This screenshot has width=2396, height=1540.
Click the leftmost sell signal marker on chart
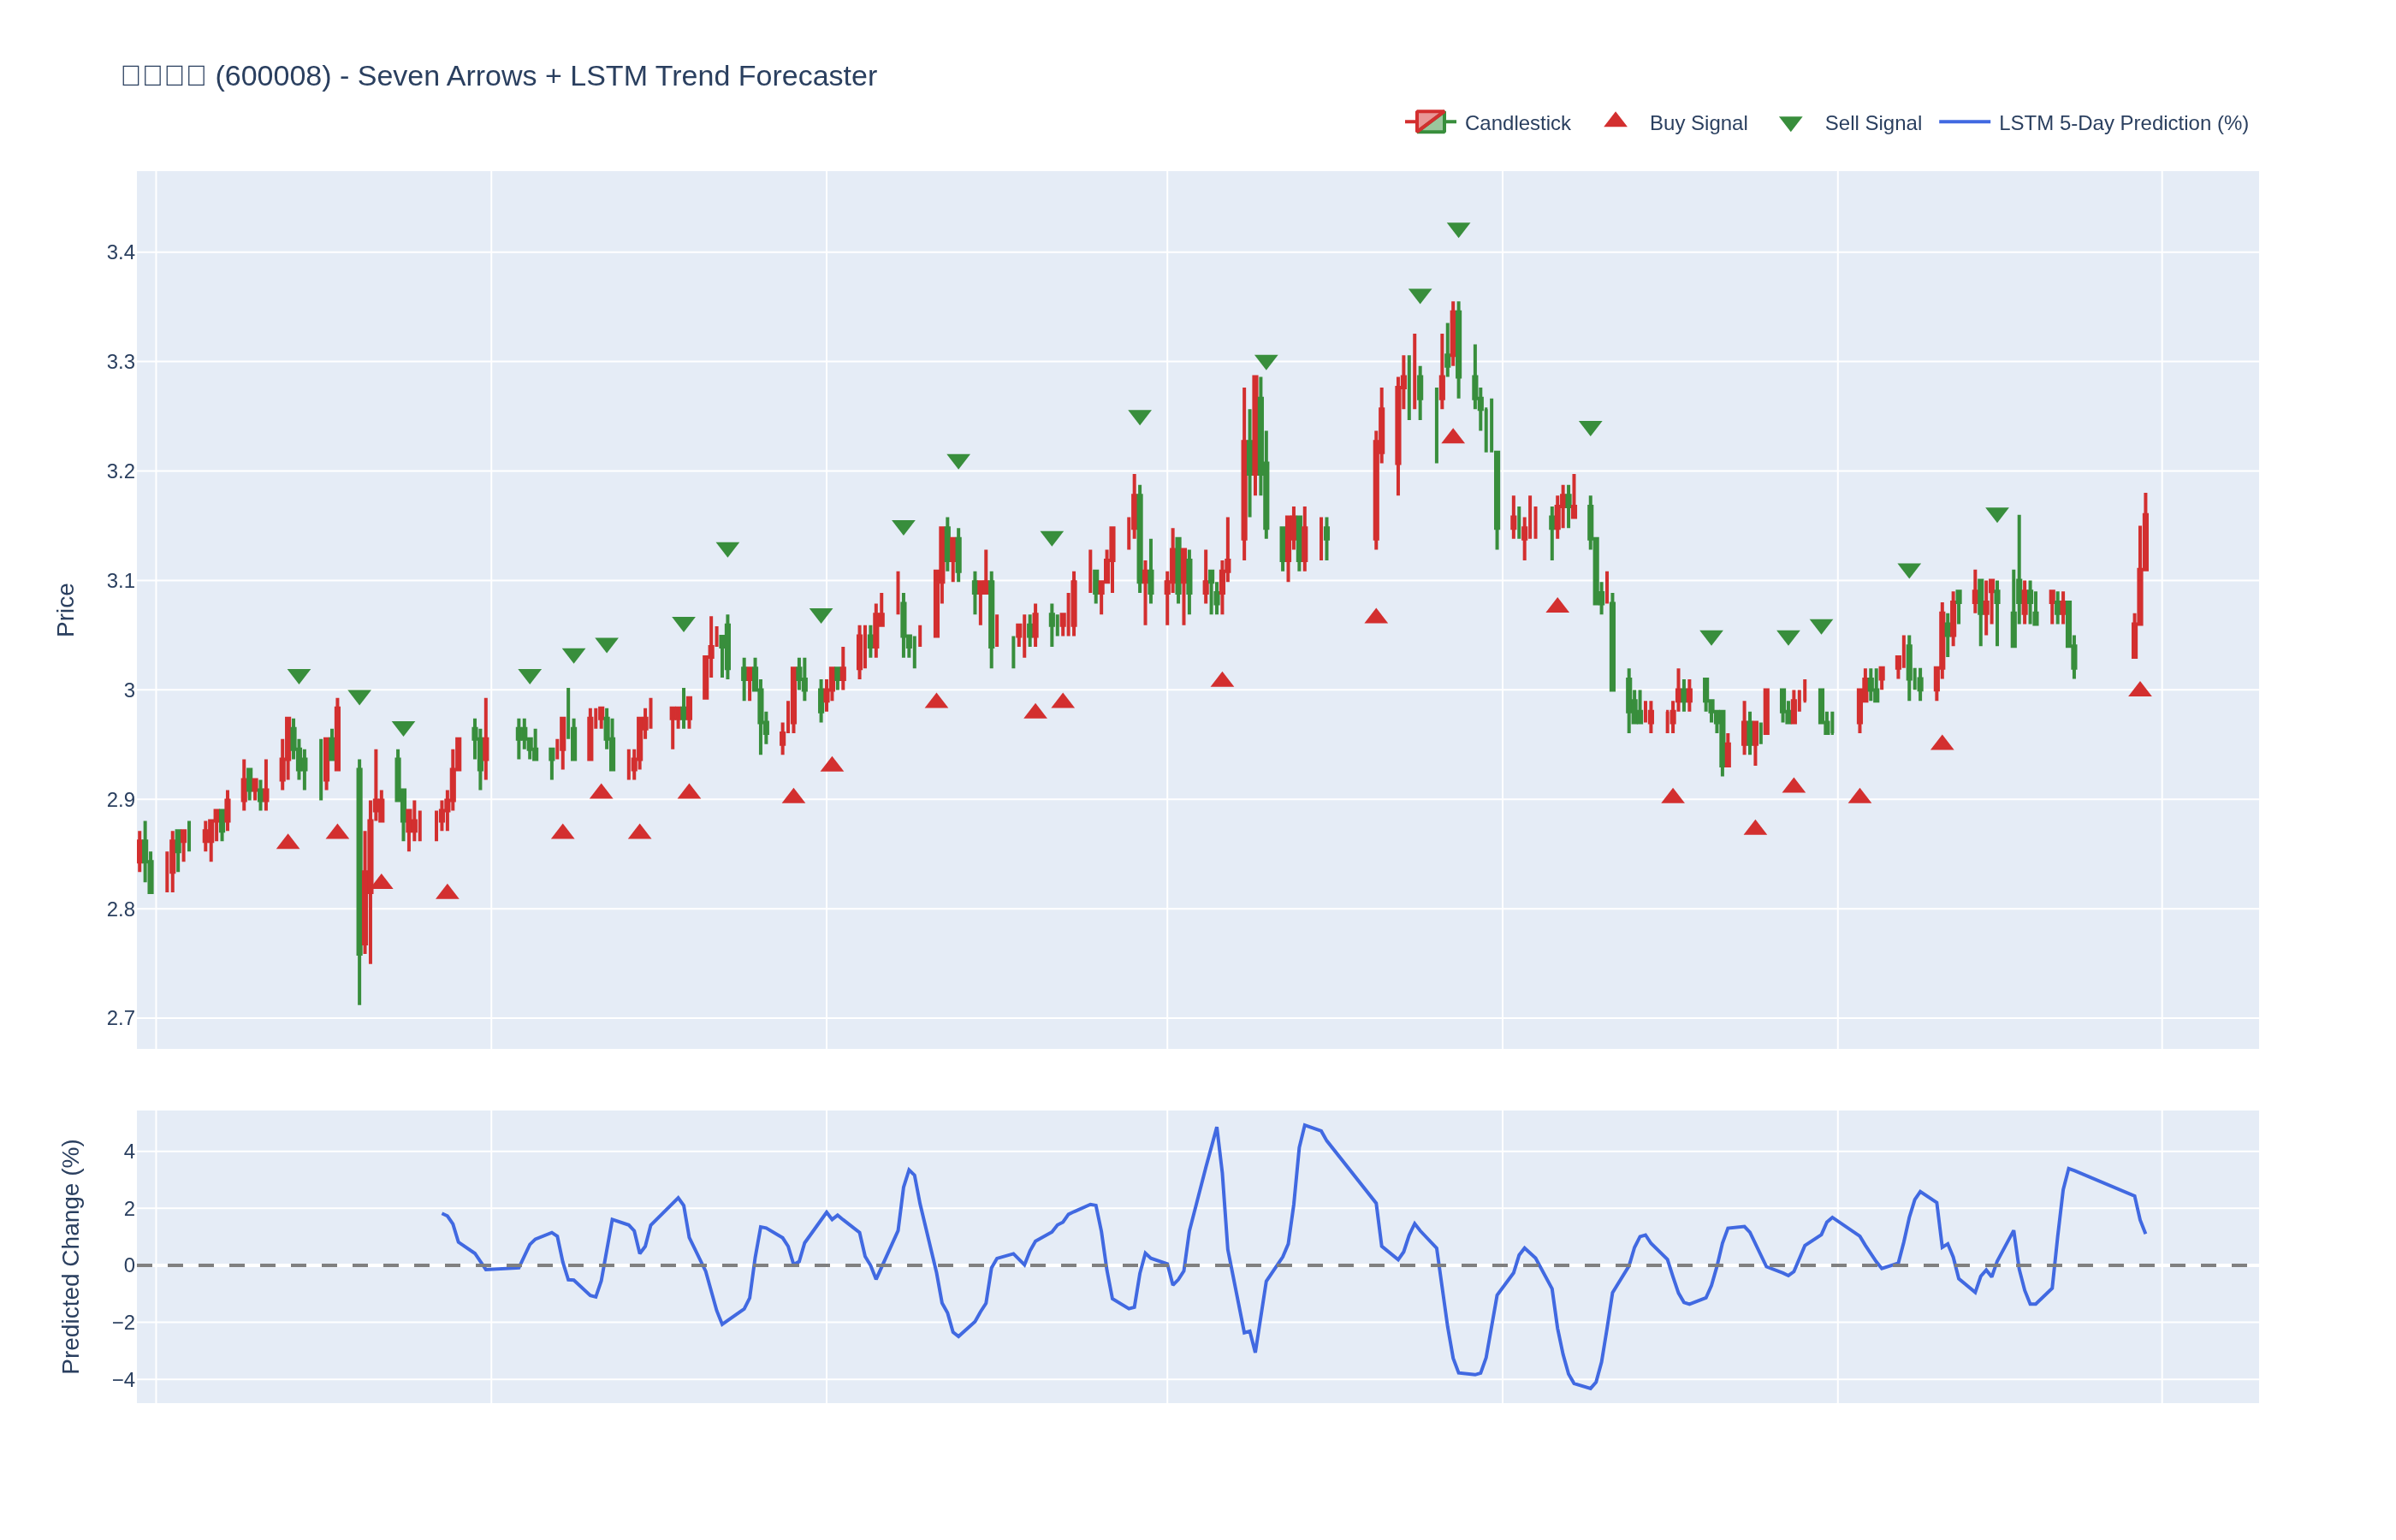(x=299, y=677)
